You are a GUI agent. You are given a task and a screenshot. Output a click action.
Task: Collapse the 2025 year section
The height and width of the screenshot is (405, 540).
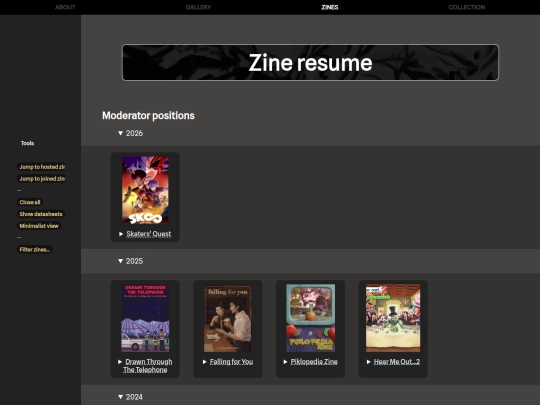[x=120, y=261]
